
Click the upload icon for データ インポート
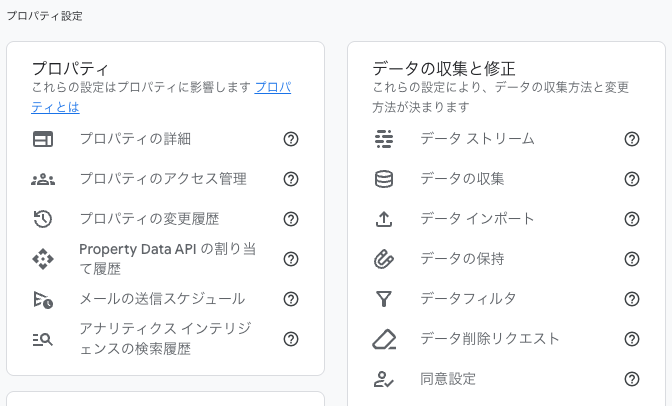click(384, 219)
